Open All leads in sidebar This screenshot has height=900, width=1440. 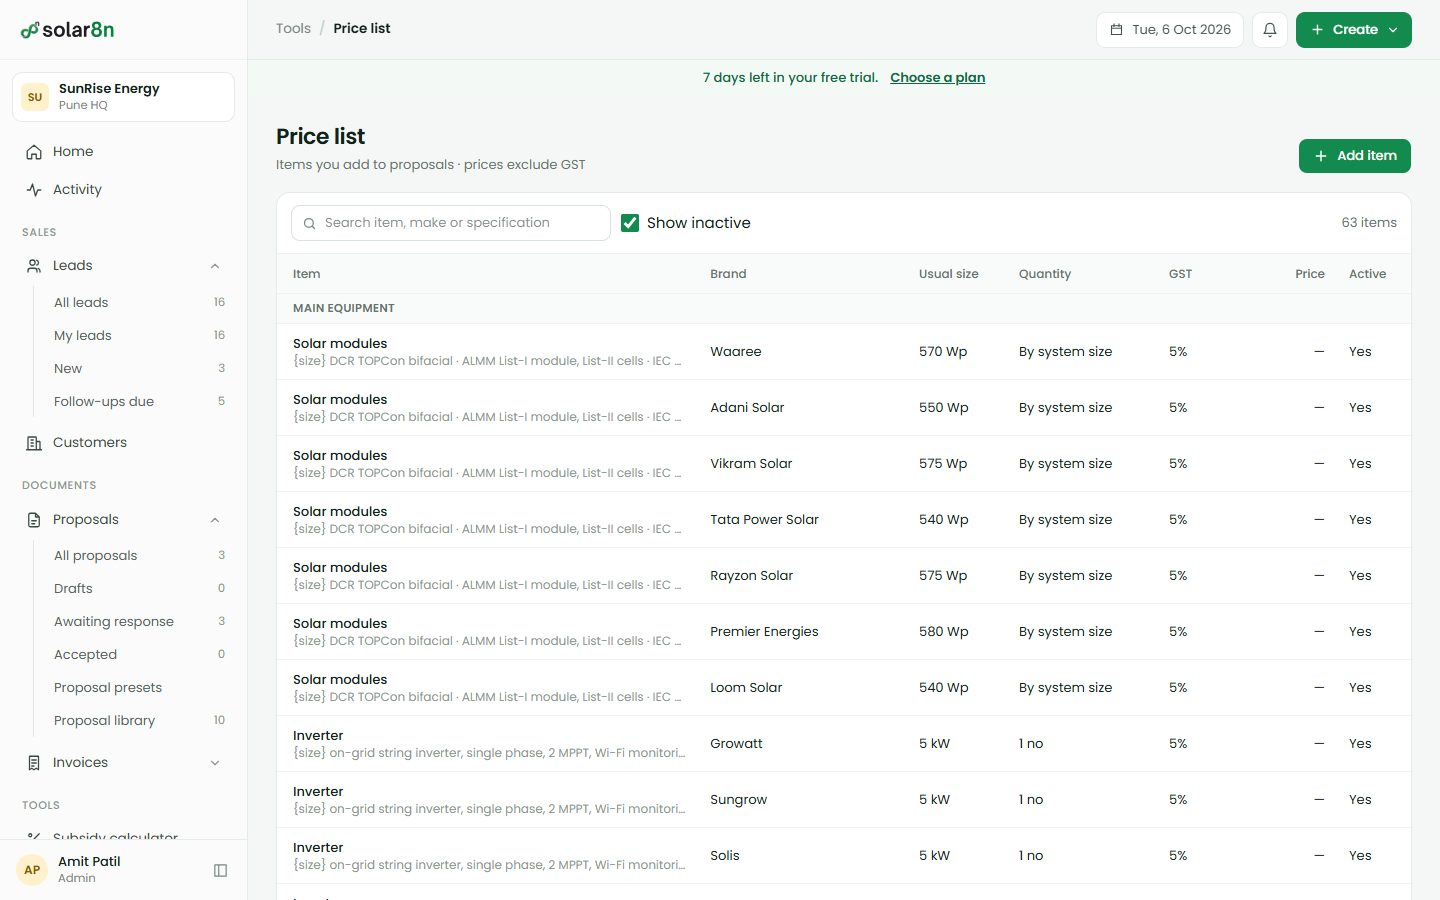(139, 303)
